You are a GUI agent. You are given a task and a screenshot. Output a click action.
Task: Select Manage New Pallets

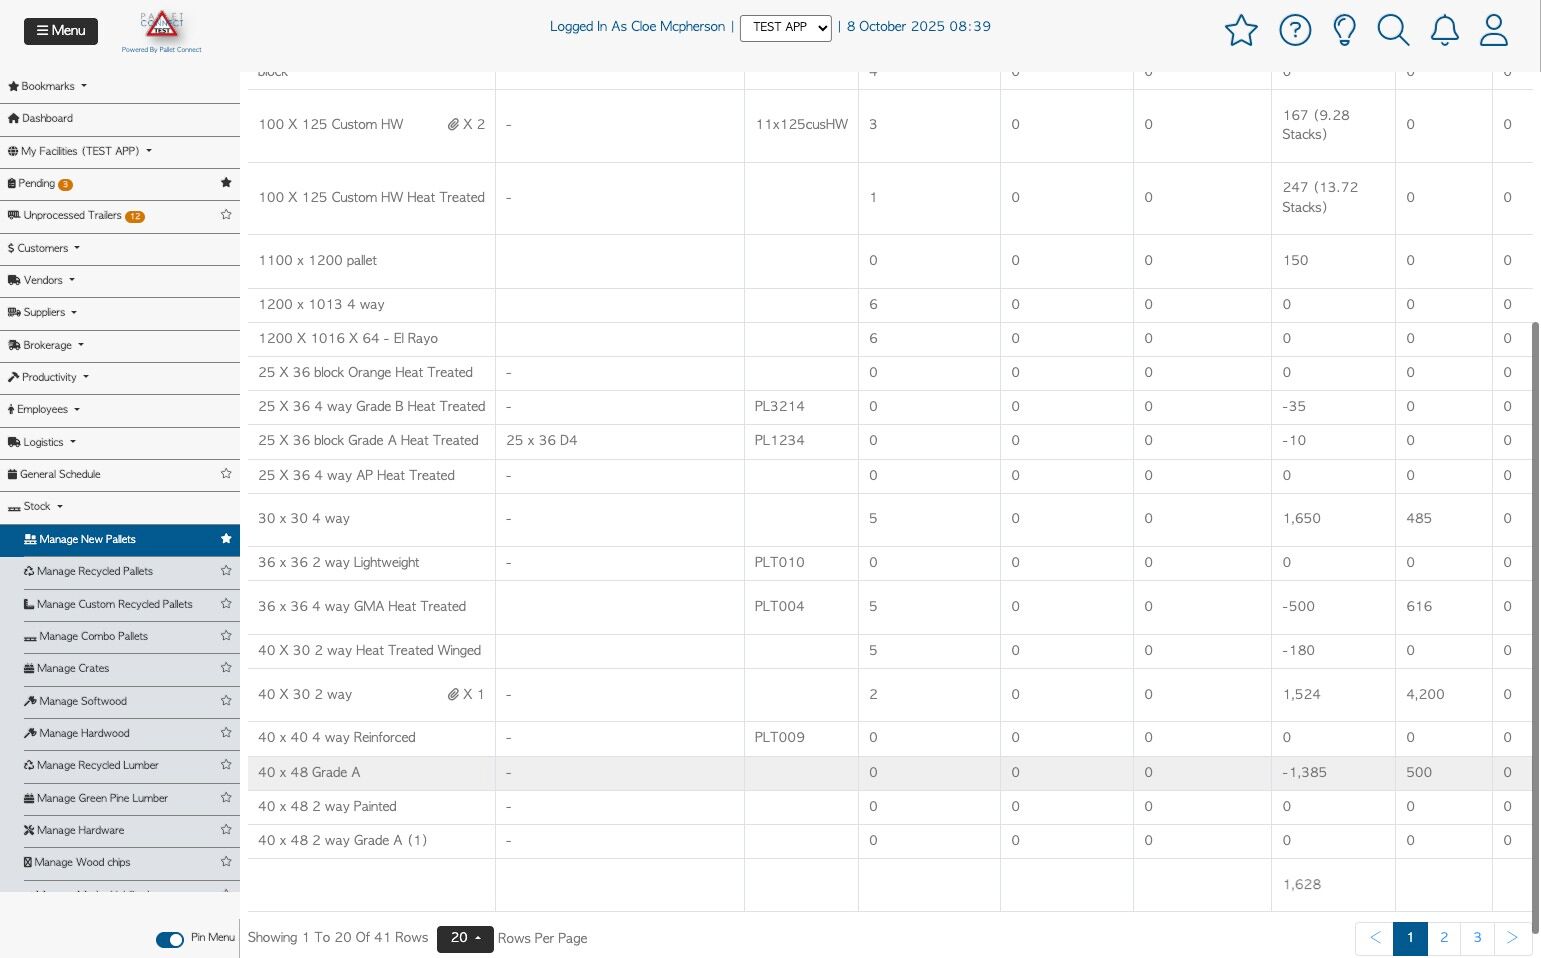click(x=80, y=539)
